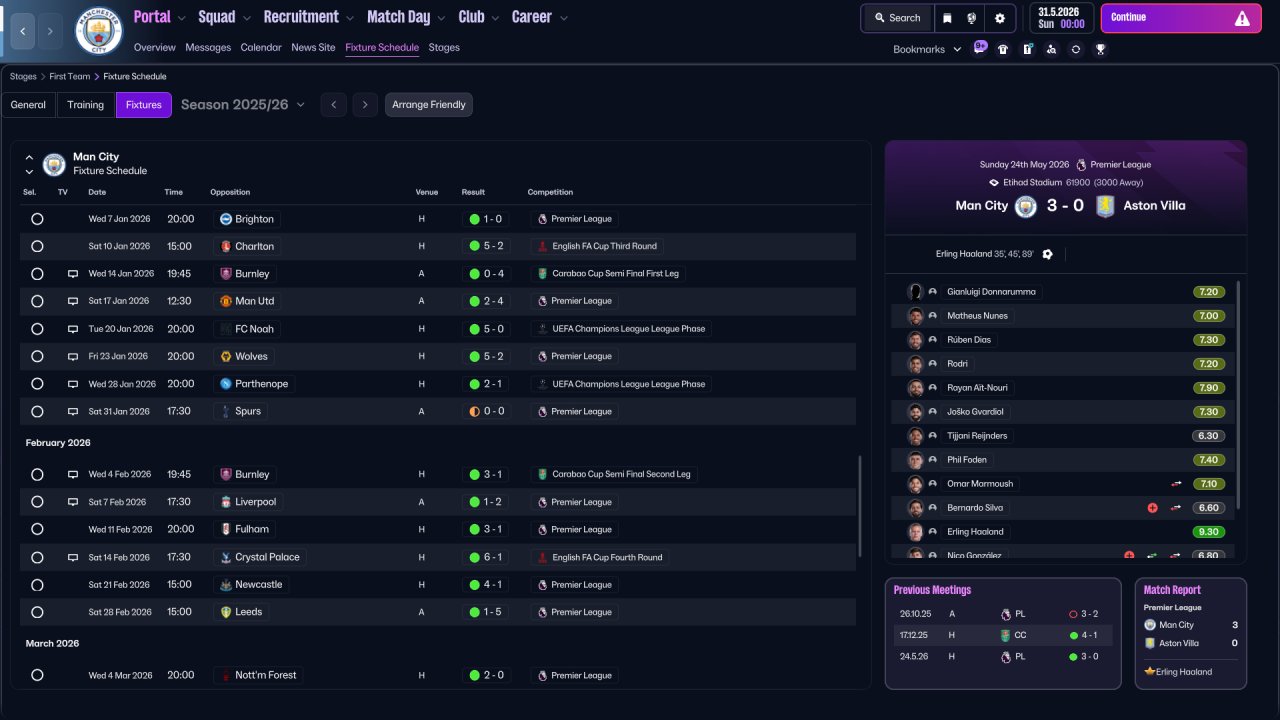Click the Charlton club crest
Viewport: 1280px width, 720px height.
click(x=226, y=246)
